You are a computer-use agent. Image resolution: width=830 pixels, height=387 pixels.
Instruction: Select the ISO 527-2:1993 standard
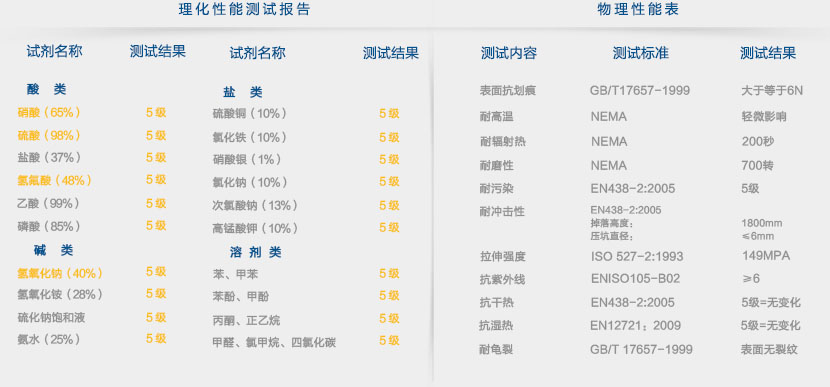coord(637,257)
